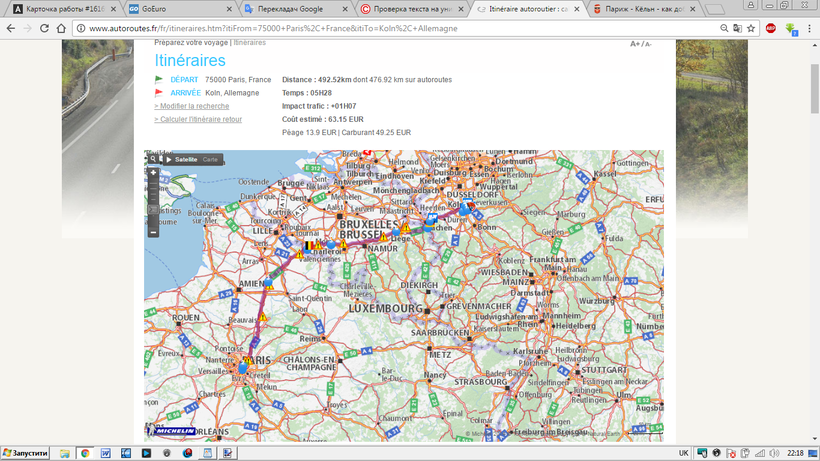
Task: Switch the map to Carte view
Action: coord(210,159)
